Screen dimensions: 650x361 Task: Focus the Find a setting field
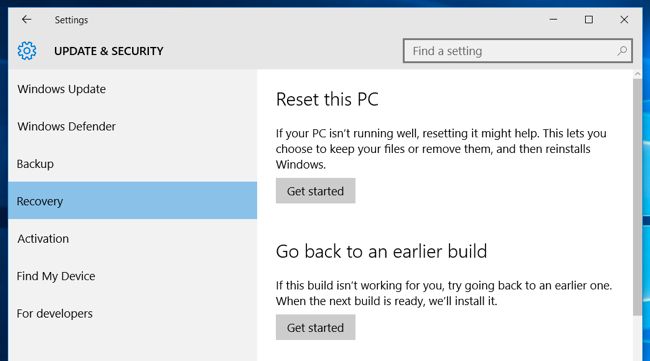point(518,51)
